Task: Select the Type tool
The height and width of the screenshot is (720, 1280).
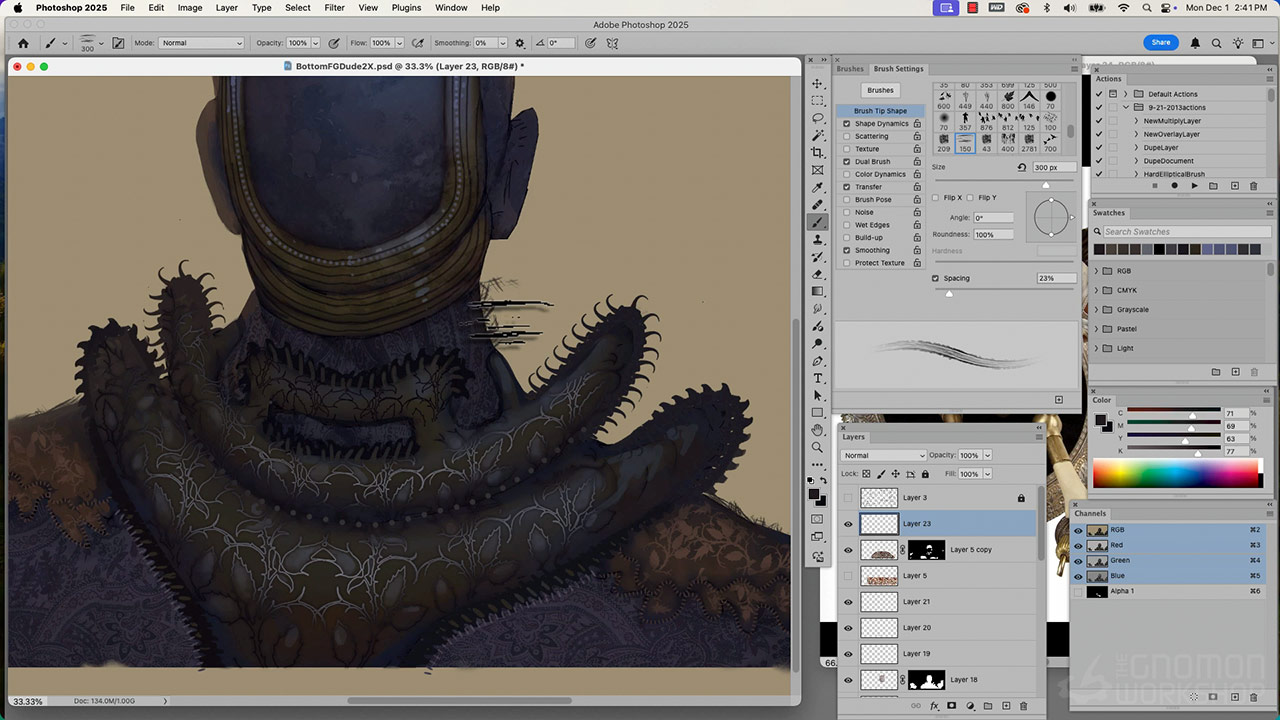Action: coord(818,378)
